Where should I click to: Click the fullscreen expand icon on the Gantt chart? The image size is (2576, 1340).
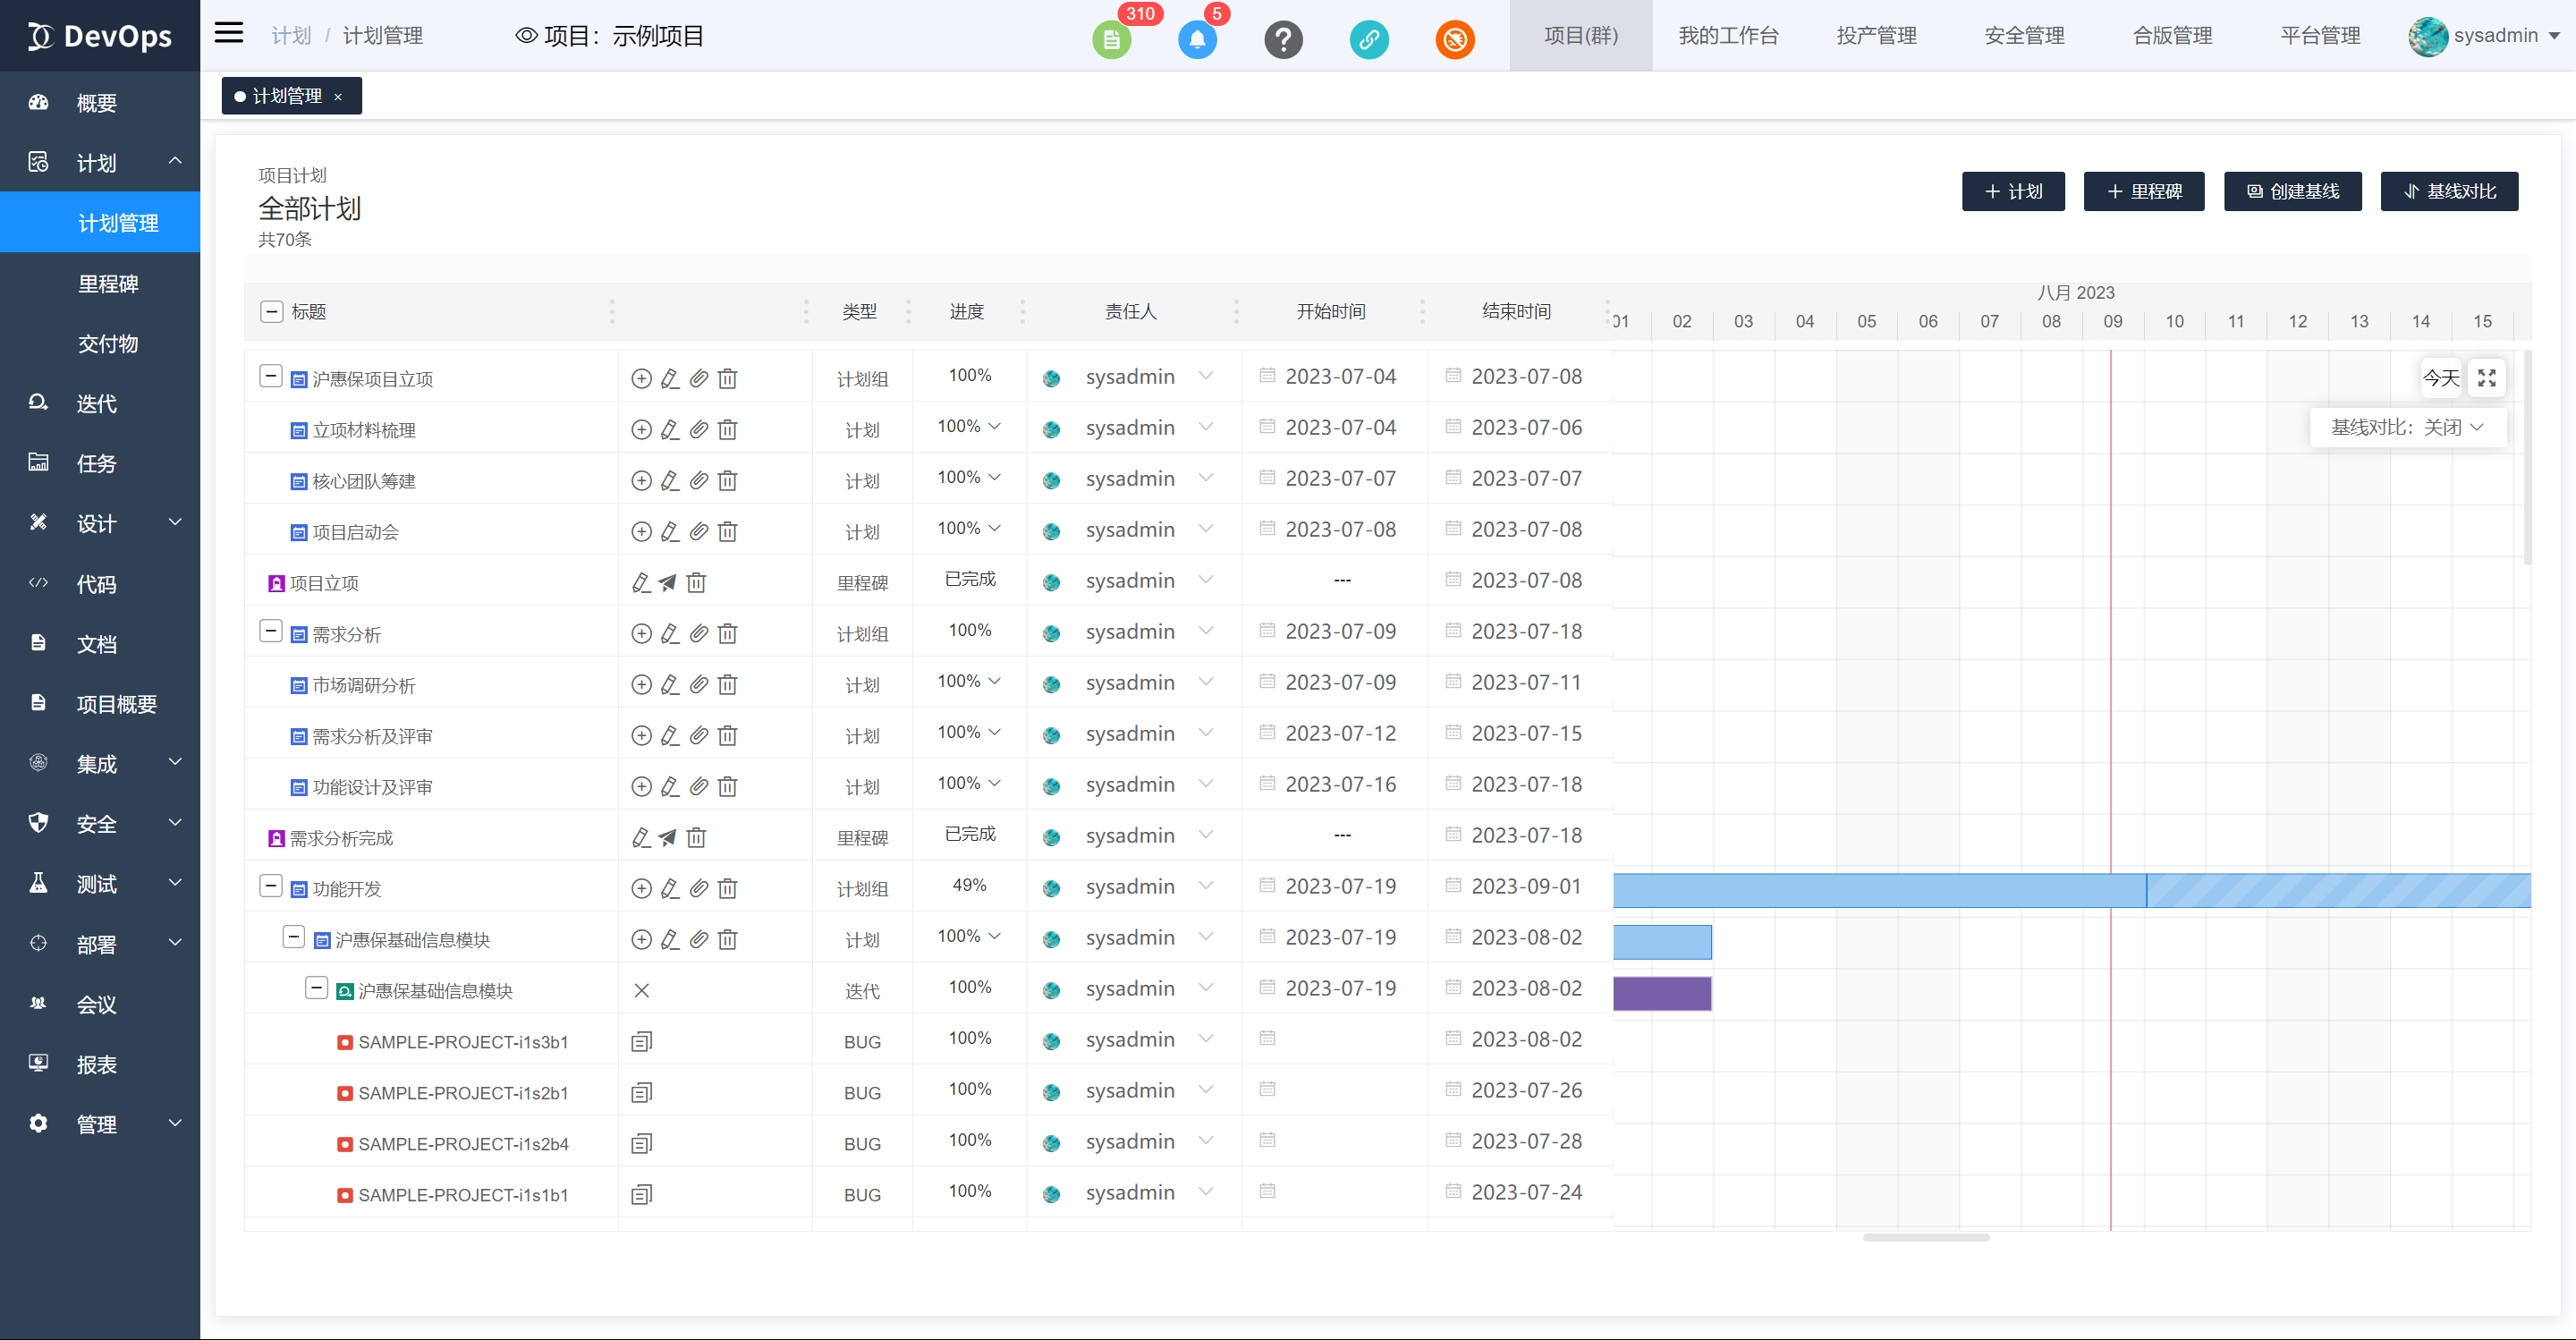tap(2486, 378)
